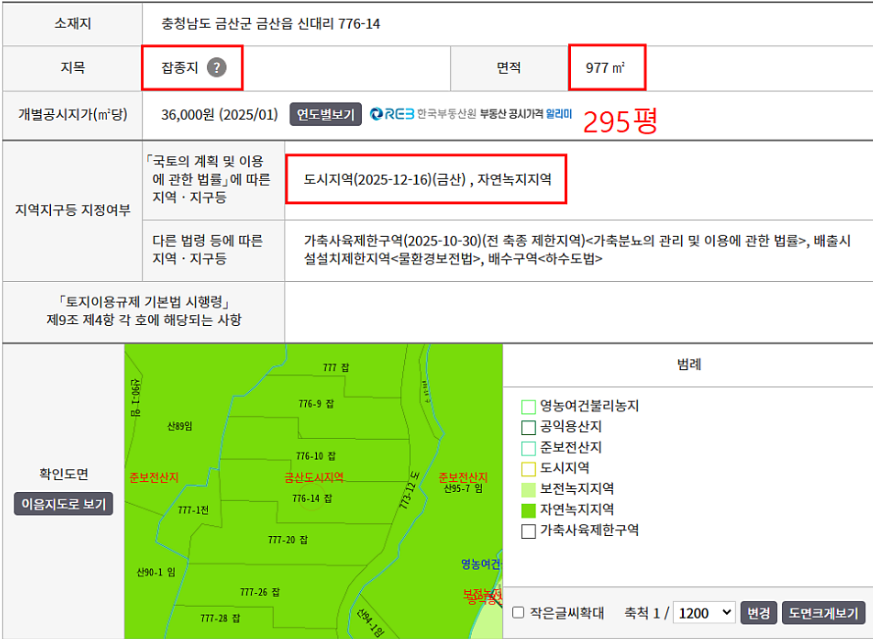Open the 부동산 공시가격 알리미 link

(x=527, y=115)
